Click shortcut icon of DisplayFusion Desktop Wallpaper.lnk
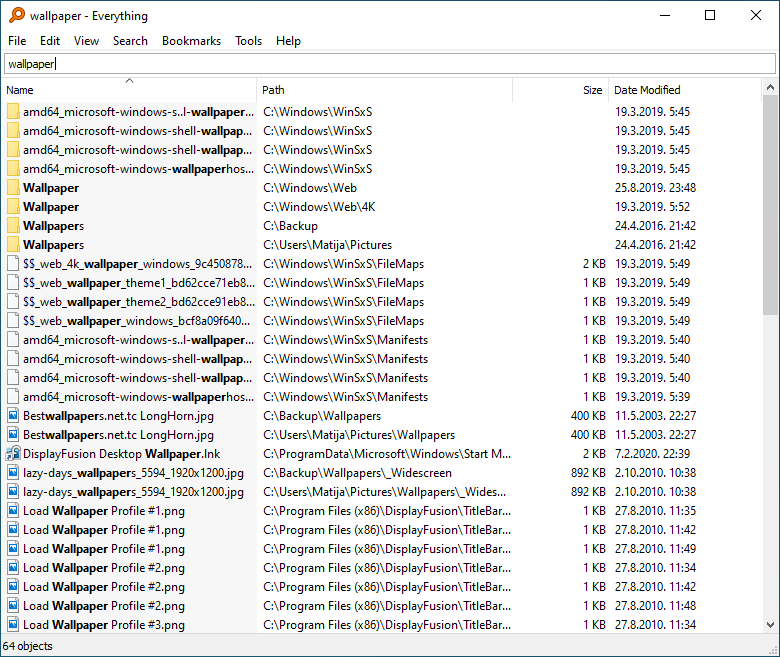Image resolution: width=780 pixels, height=657 pixels. 13,454
